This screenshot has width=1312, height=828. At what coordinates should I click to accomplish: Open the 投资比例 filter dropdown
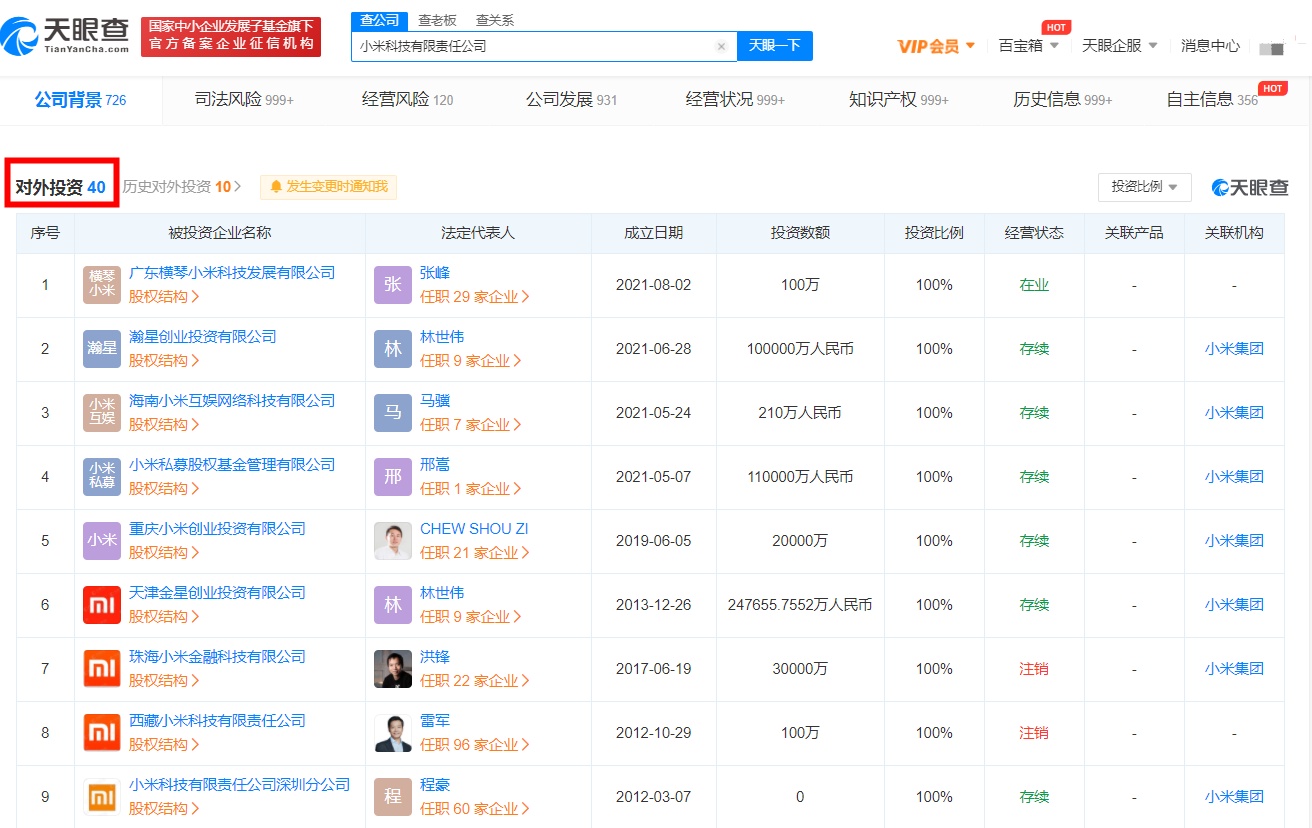[x=1144, y=187]
